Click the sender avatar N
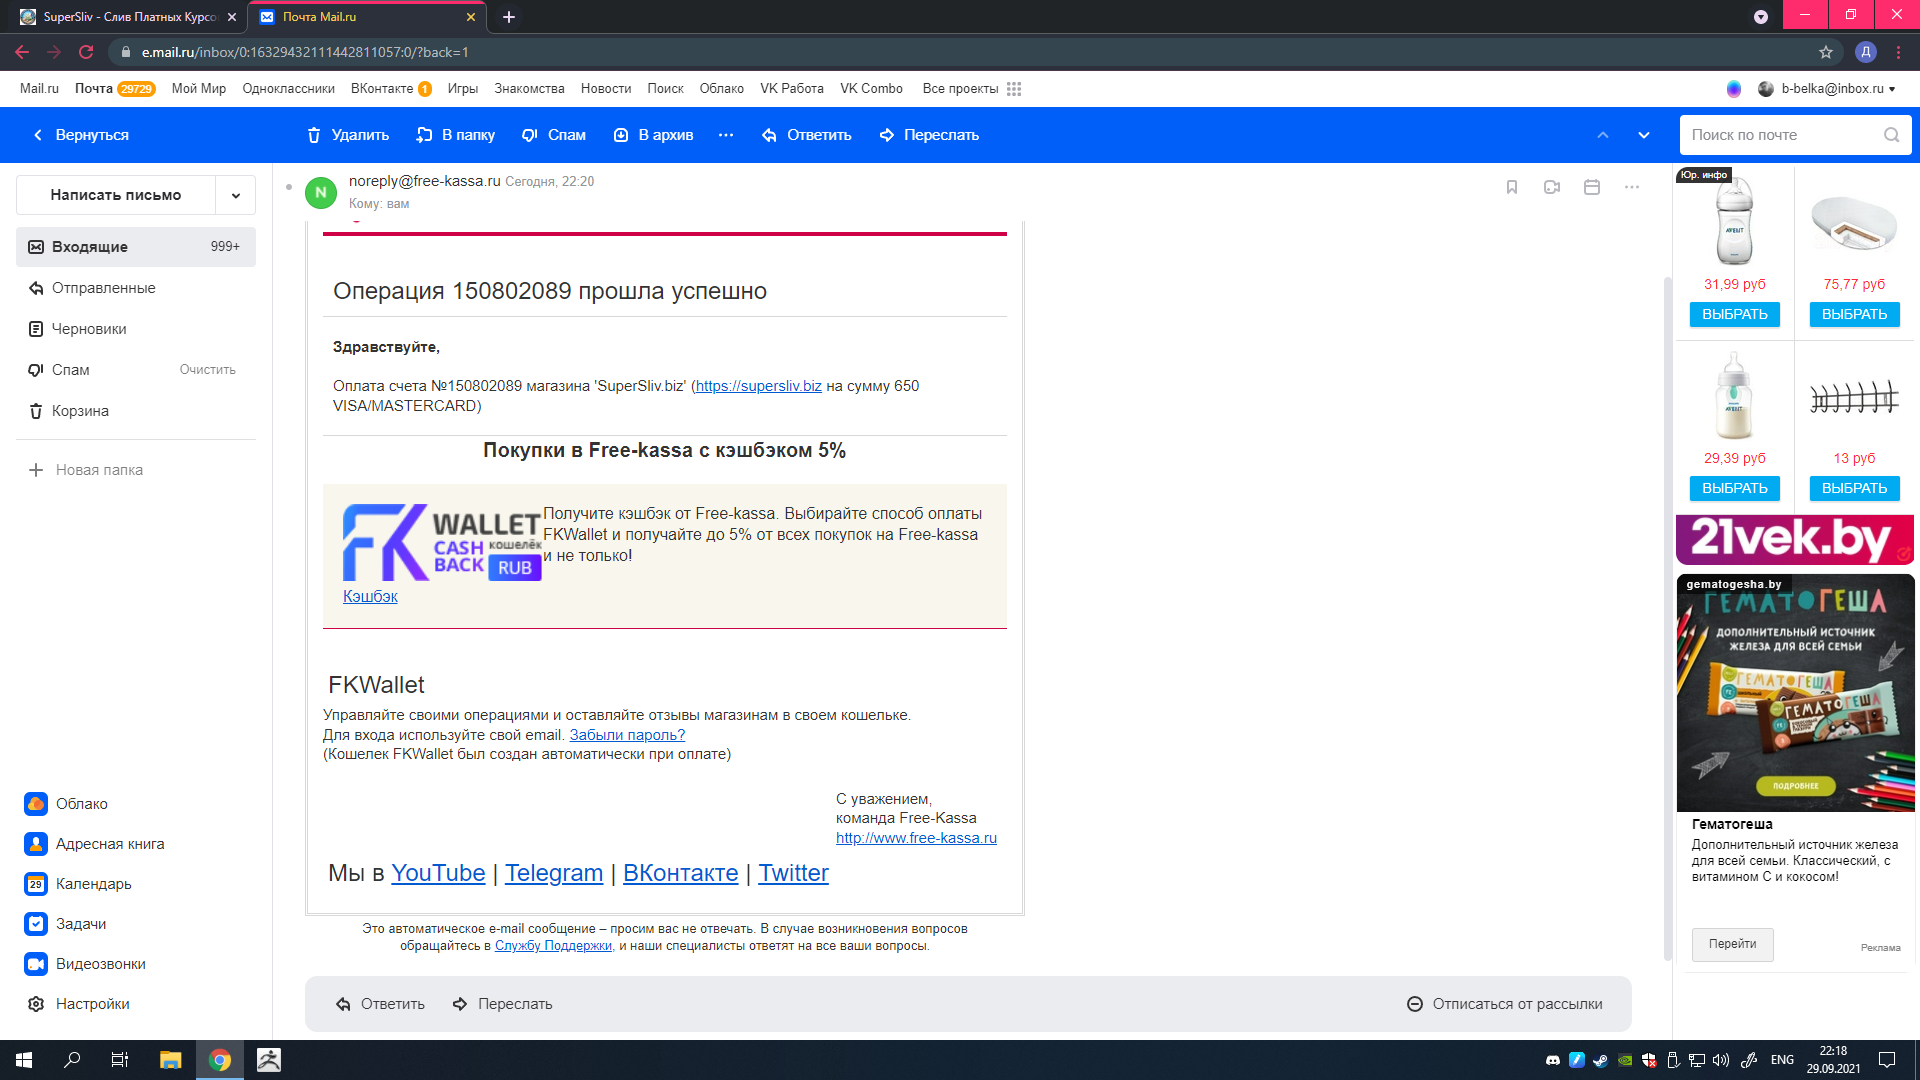This screenshot has width=1920, height=1080. click(x=321, y=192)
